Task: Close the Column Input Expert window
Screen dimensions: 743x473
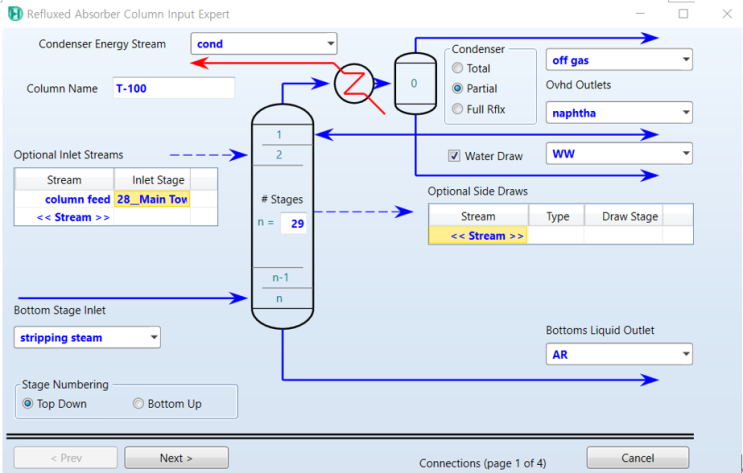Action: tap(727, 14)
